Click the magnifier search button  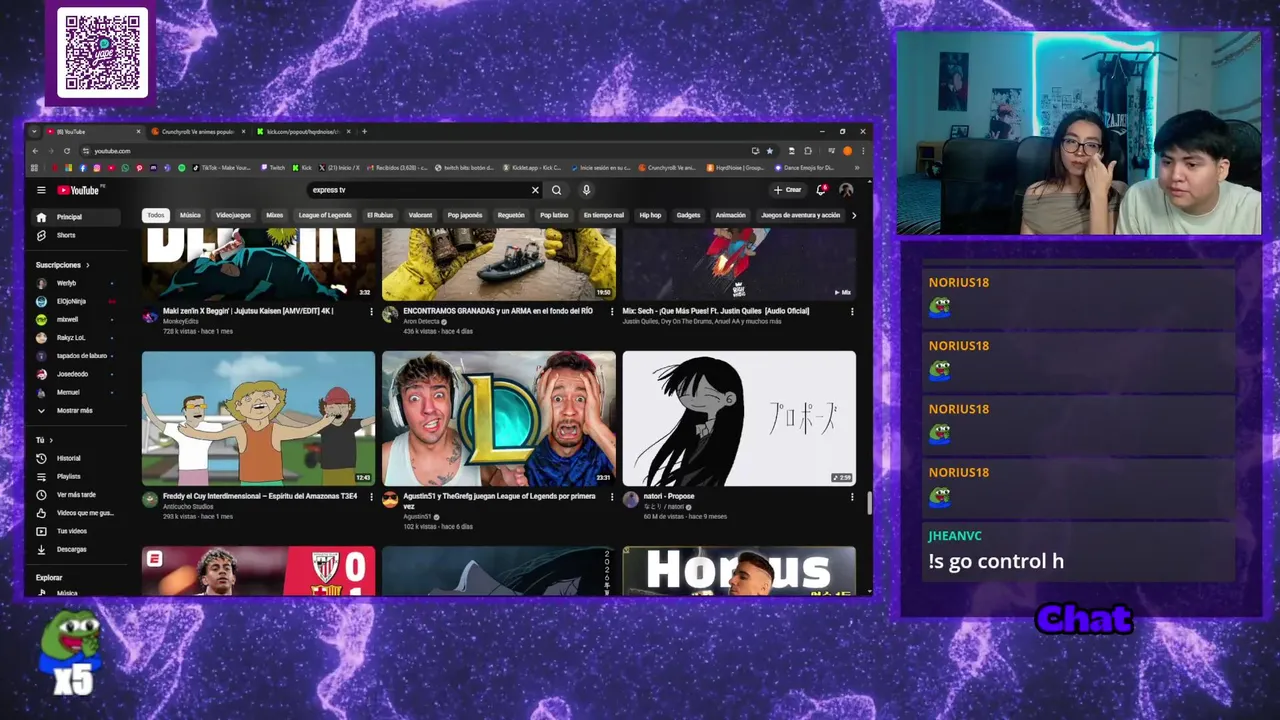(x=557, y=190)
